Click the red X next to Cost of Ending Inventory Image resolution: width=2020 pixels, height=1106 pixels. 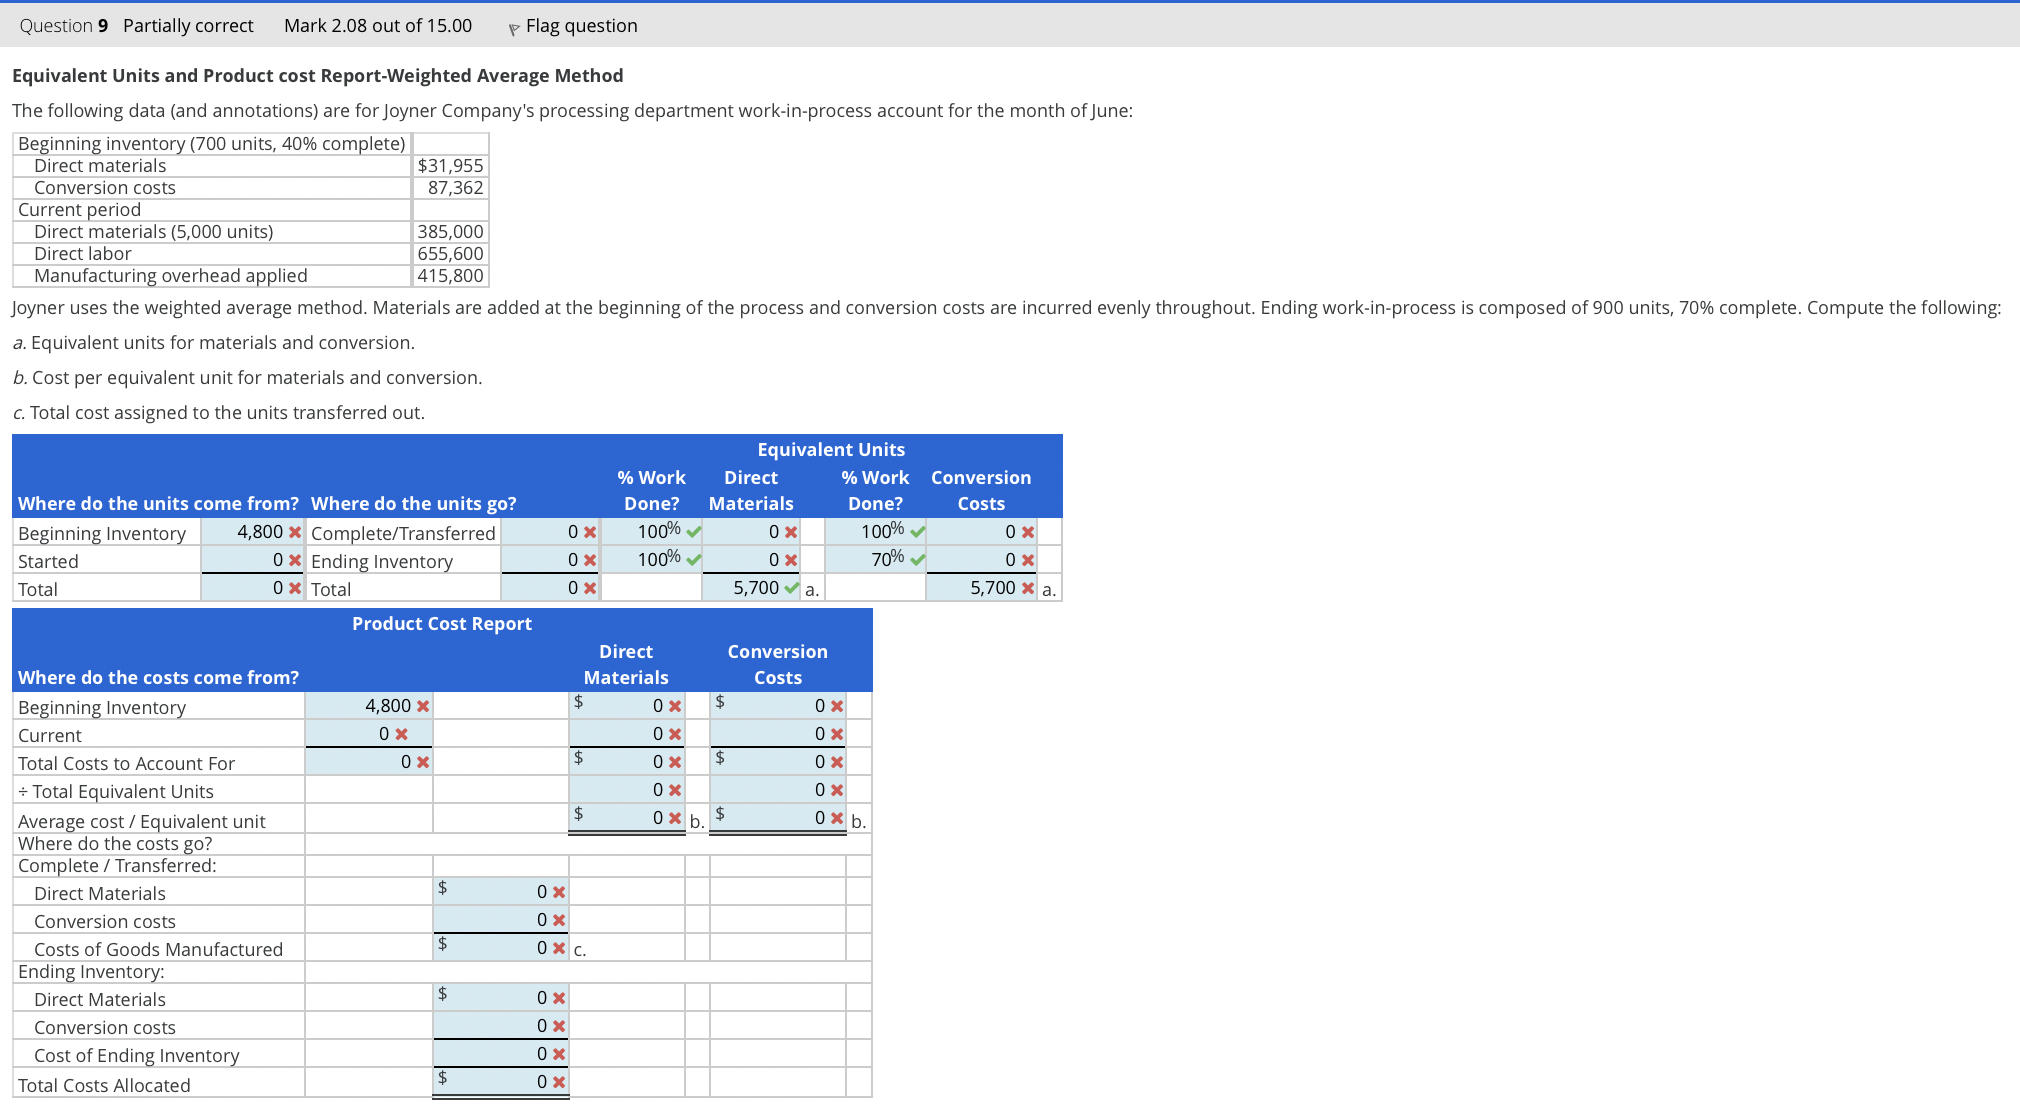557,1053
